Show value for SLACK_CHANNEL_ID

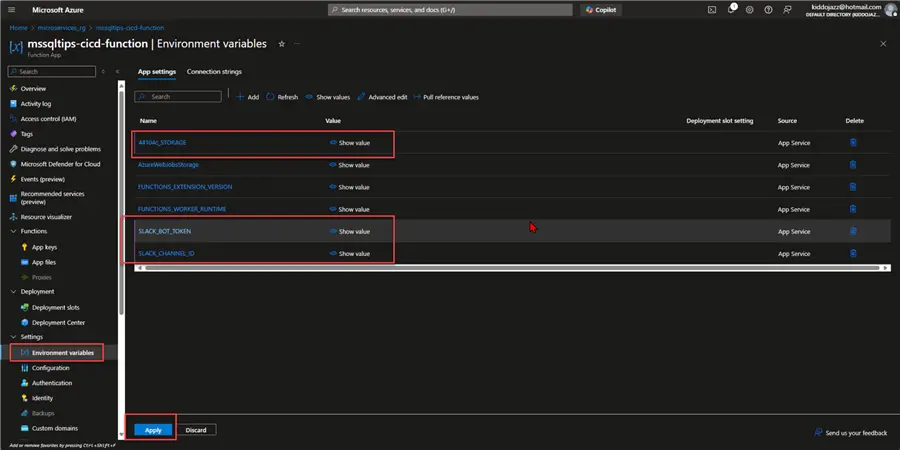tap(350, 254)
